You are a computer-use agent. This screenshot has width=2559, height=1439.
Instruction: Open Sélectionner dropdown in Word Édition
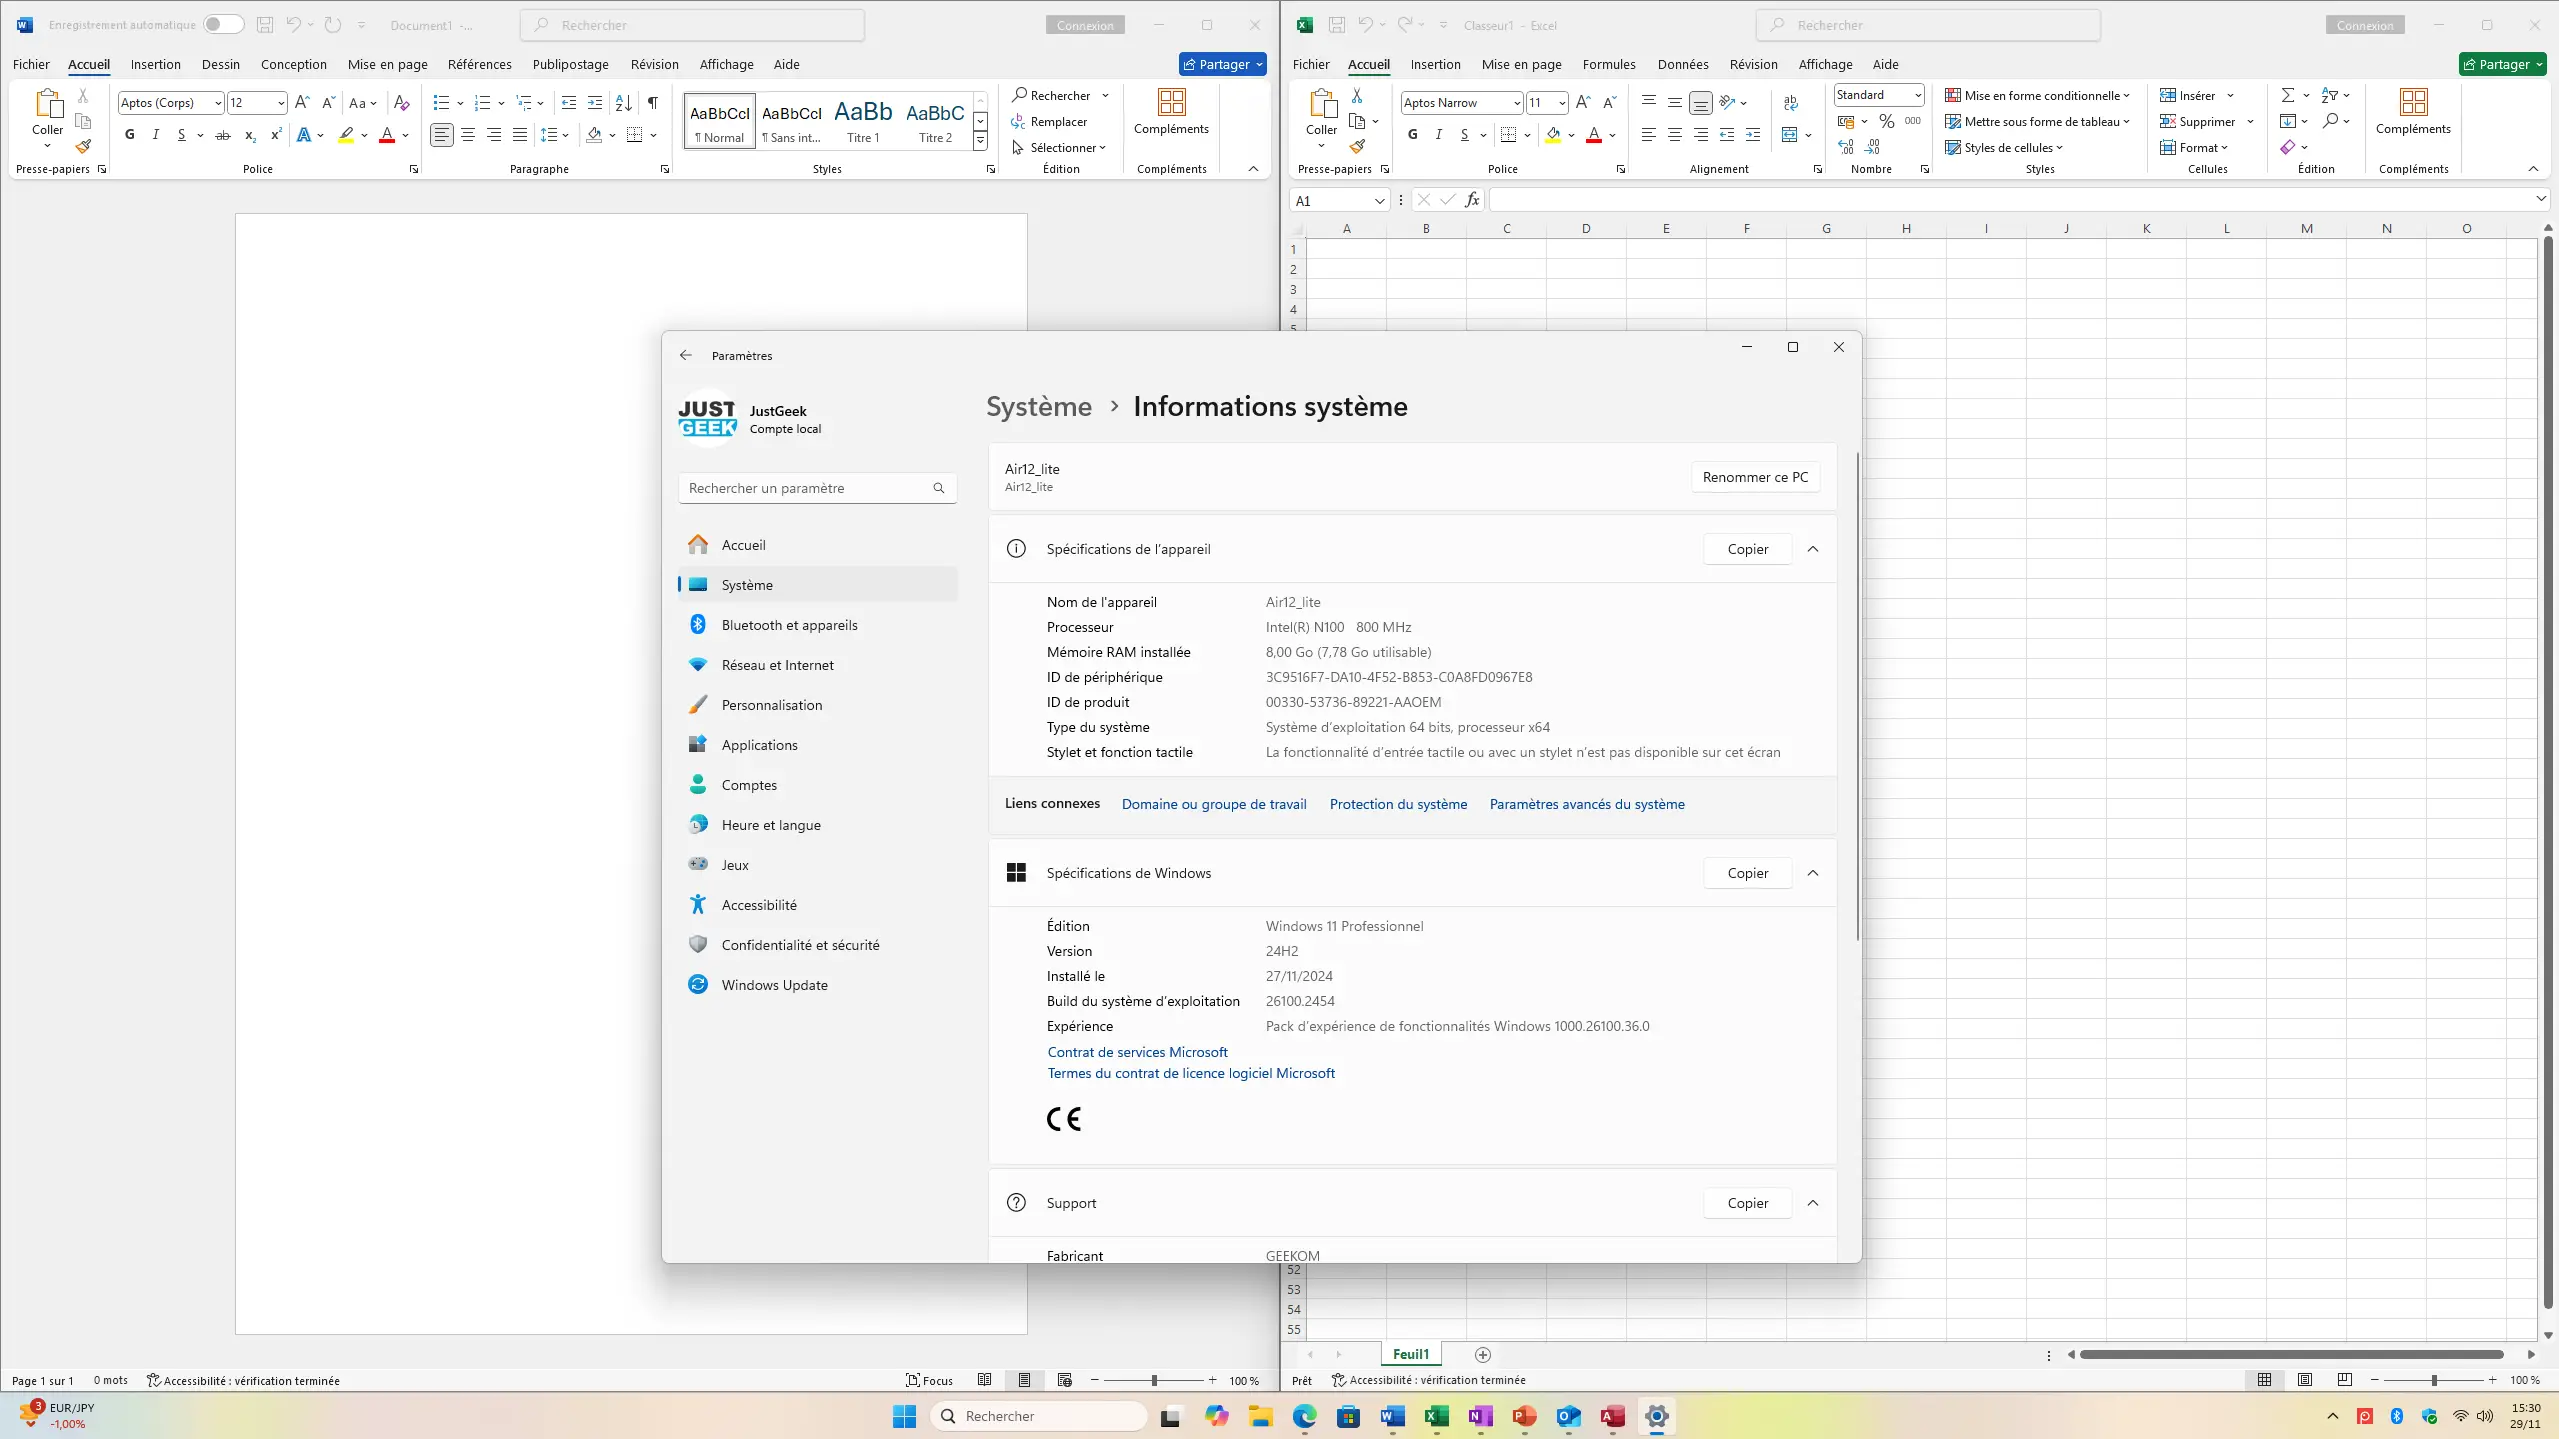[x=1059, y=148]
